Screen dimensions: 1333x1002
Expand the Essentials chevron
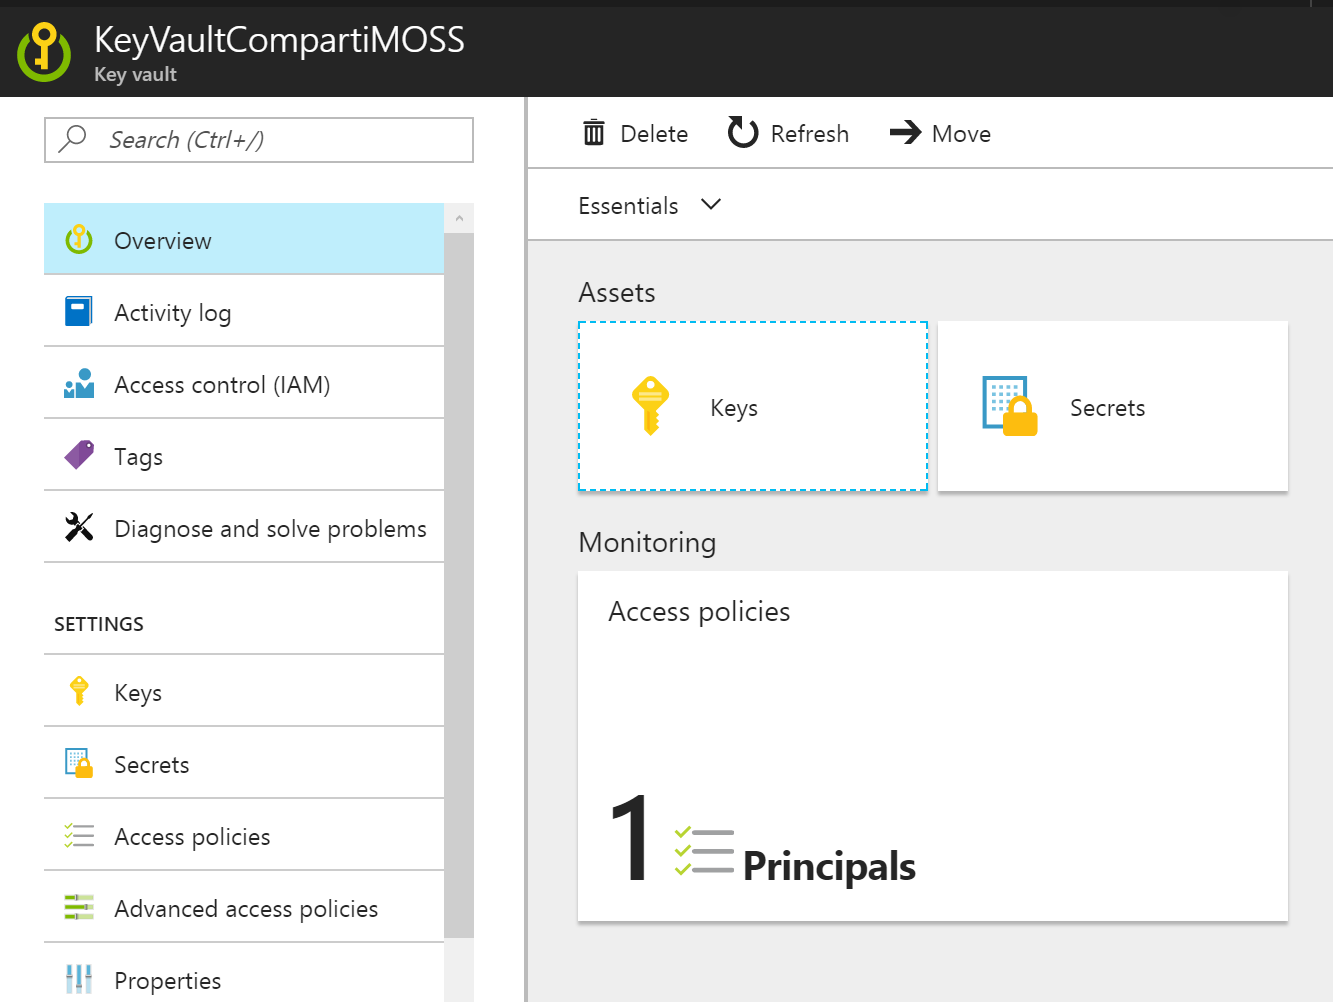(711, 205)
